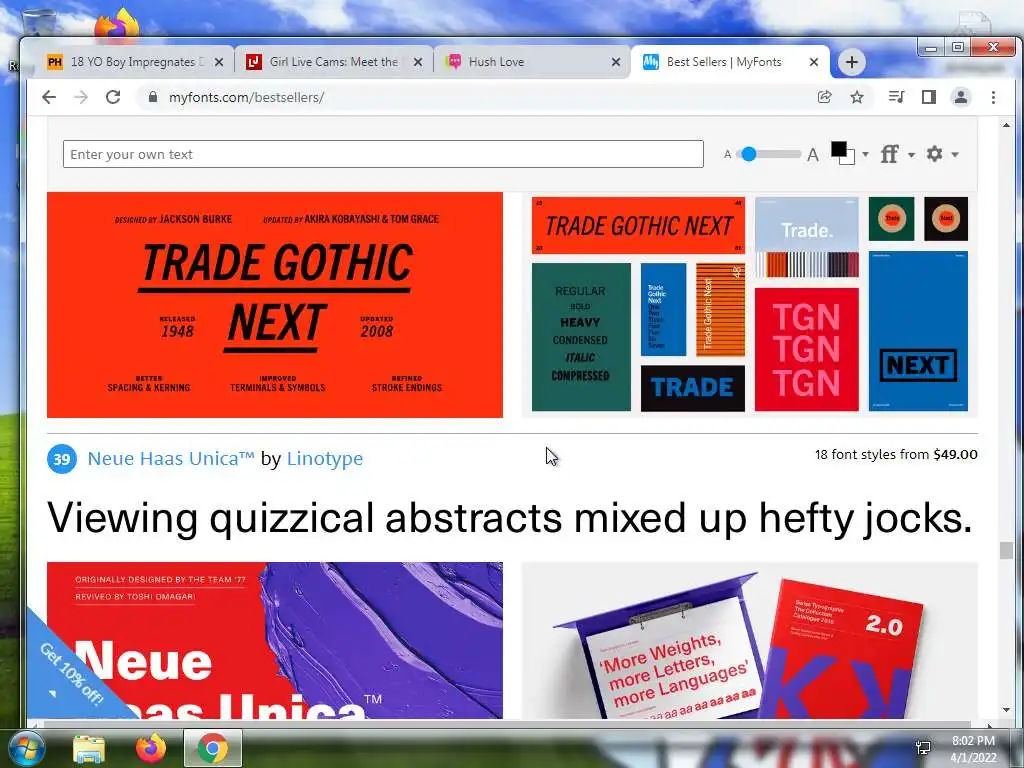Switch to the Hush Love tab

click(524, 62)
